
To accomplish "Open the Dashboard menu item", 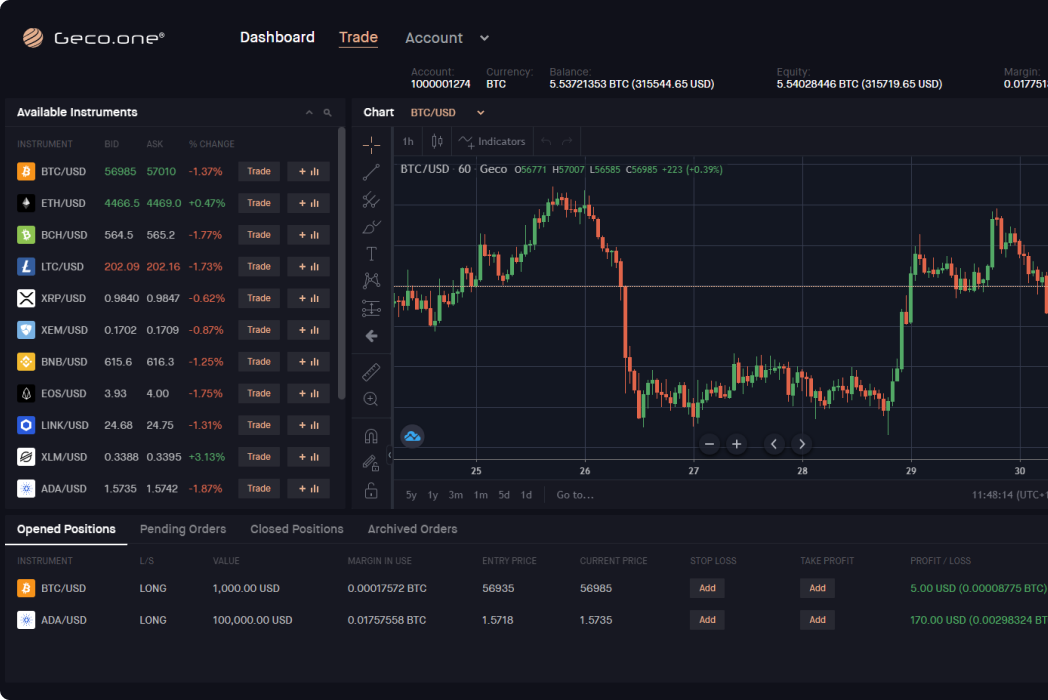I will 277,37.
